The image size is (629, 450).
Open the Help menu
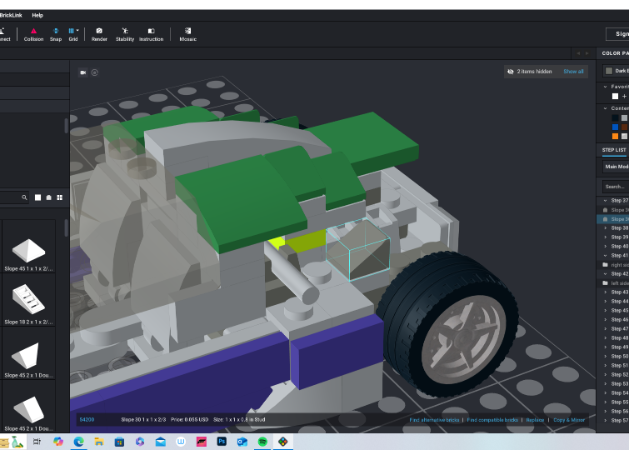pyautogui.click(x=37, y=15)
